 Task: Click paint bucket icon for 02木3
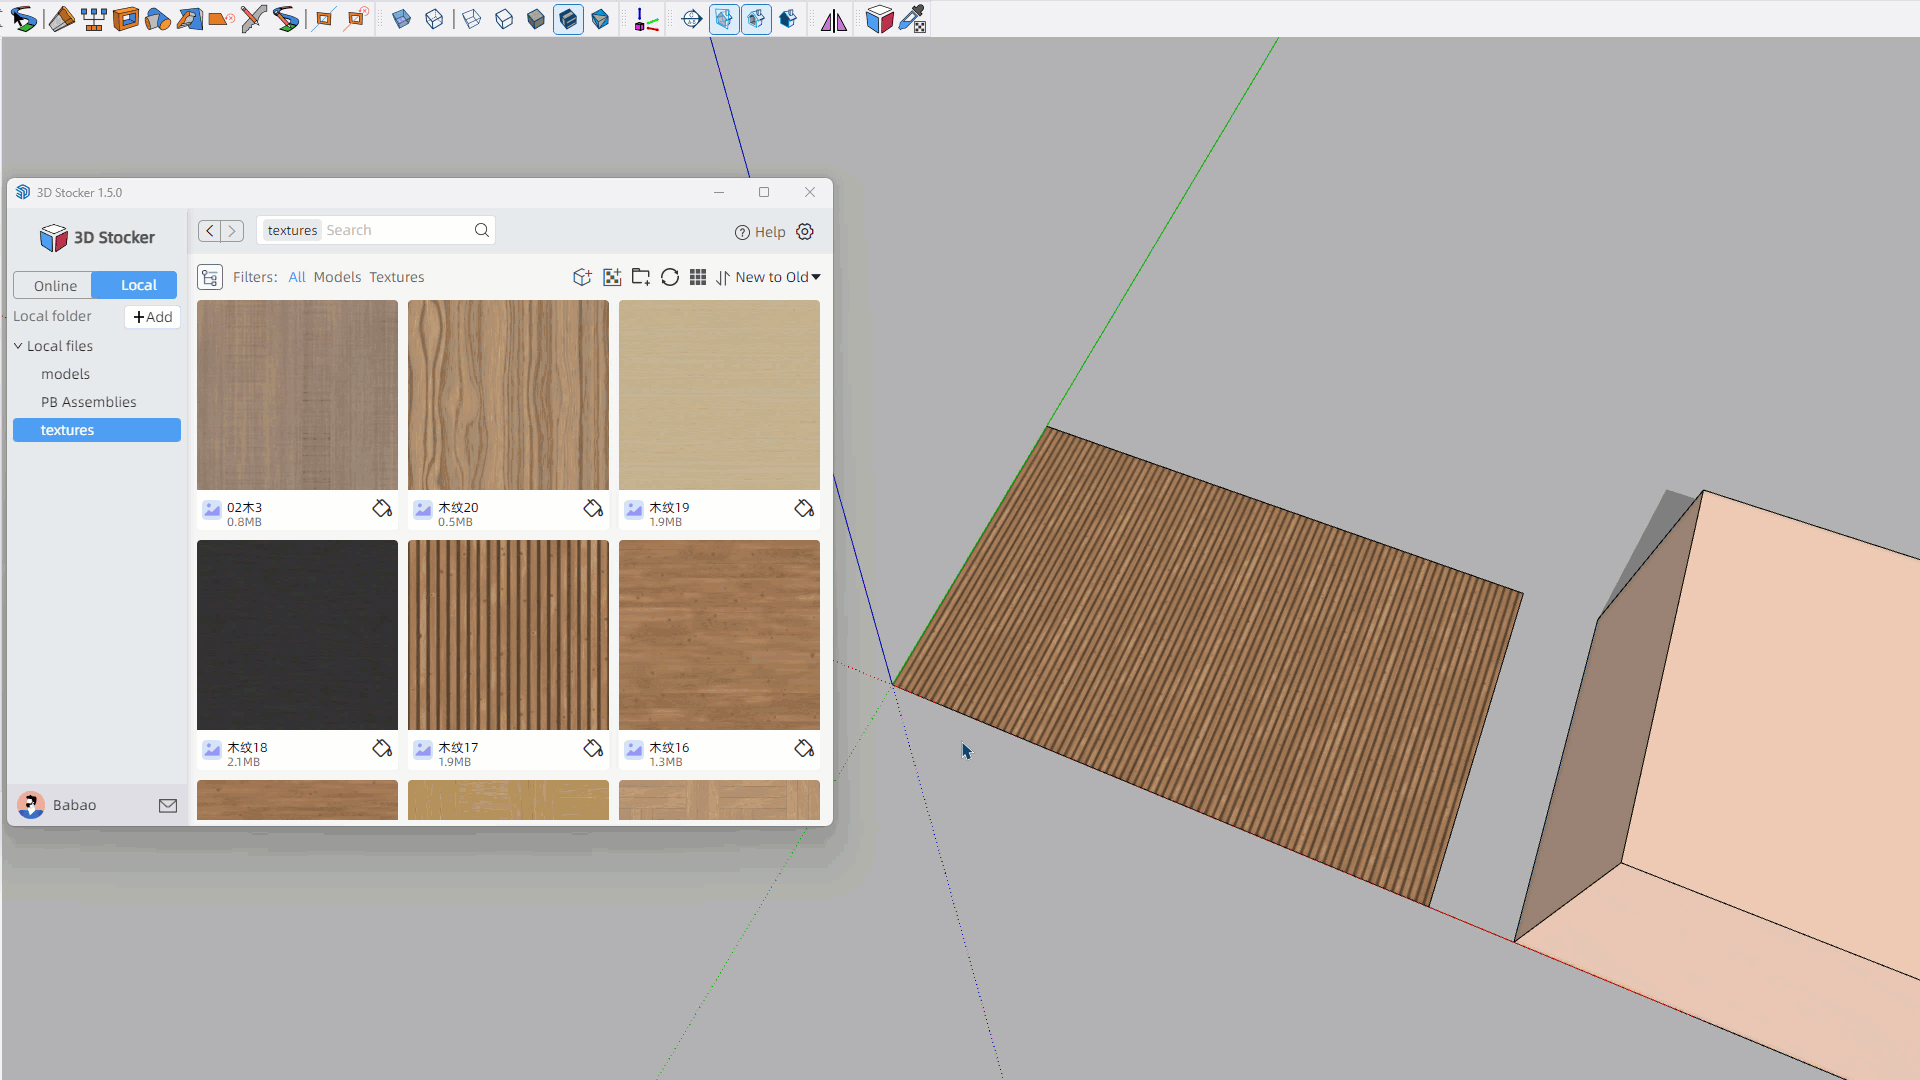coord(382,508)
